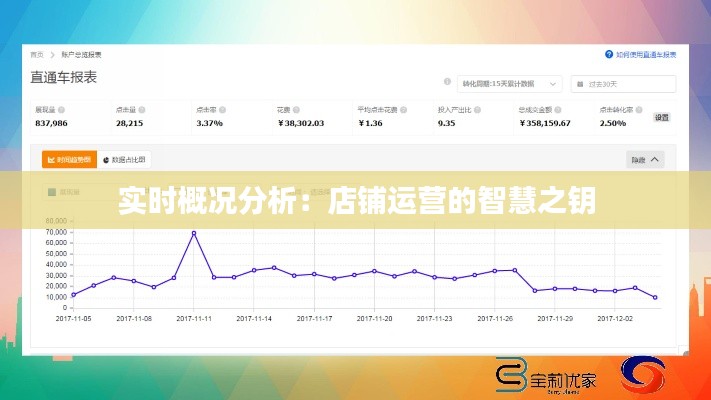Click info icon next to 点击转化率
This screenshot has height=400, width=711.
coord(638,109)
